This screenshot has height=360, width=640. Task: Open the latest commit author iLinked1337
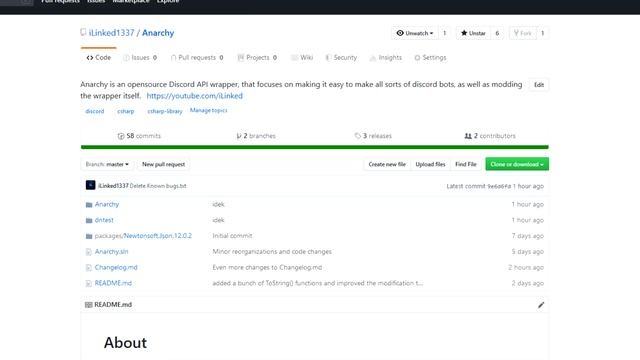pyautogui.click(x=113, y=186)
